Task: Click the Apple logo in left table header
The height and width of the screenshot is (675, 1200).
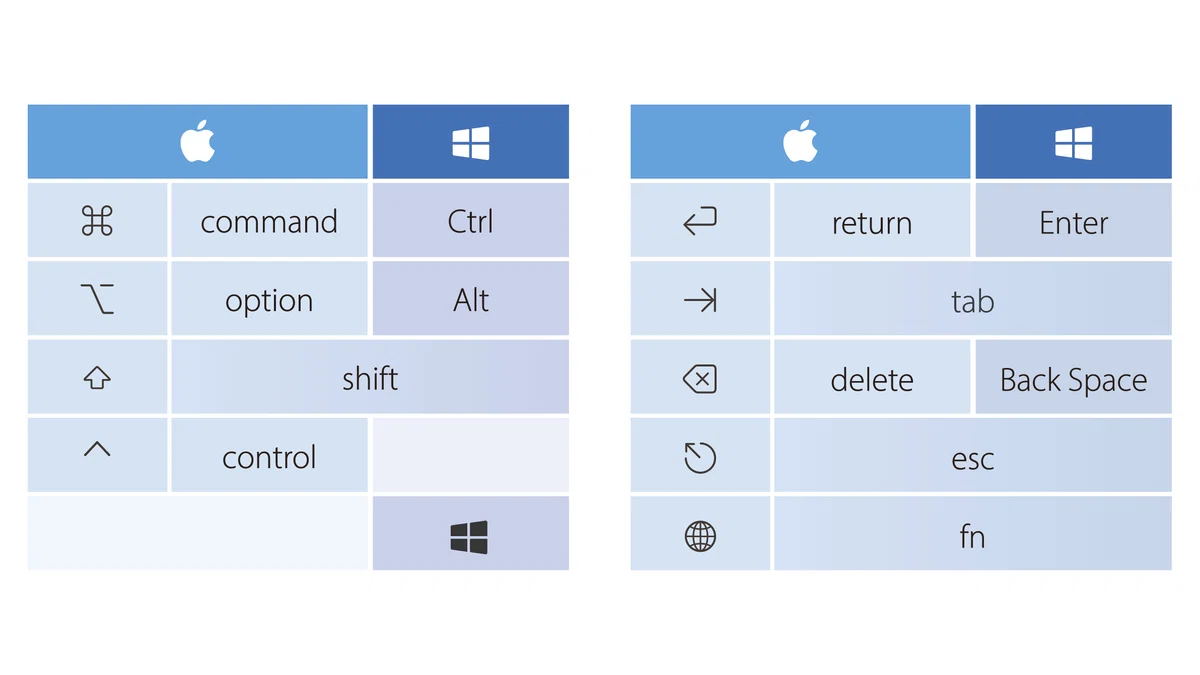Action: click(198, 142)
